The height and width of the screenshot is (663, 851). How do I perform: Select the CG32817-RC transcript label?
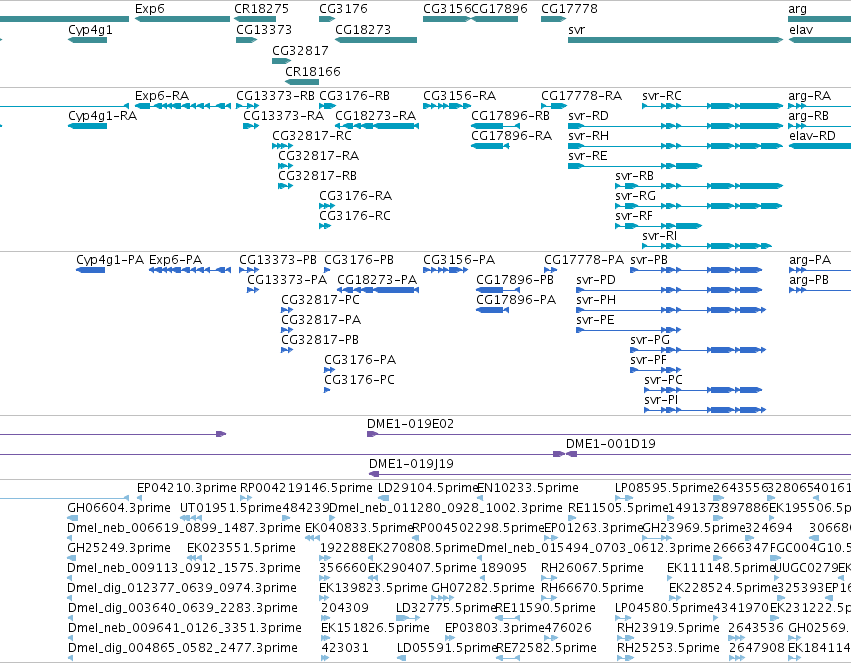(x=312, y=135)
